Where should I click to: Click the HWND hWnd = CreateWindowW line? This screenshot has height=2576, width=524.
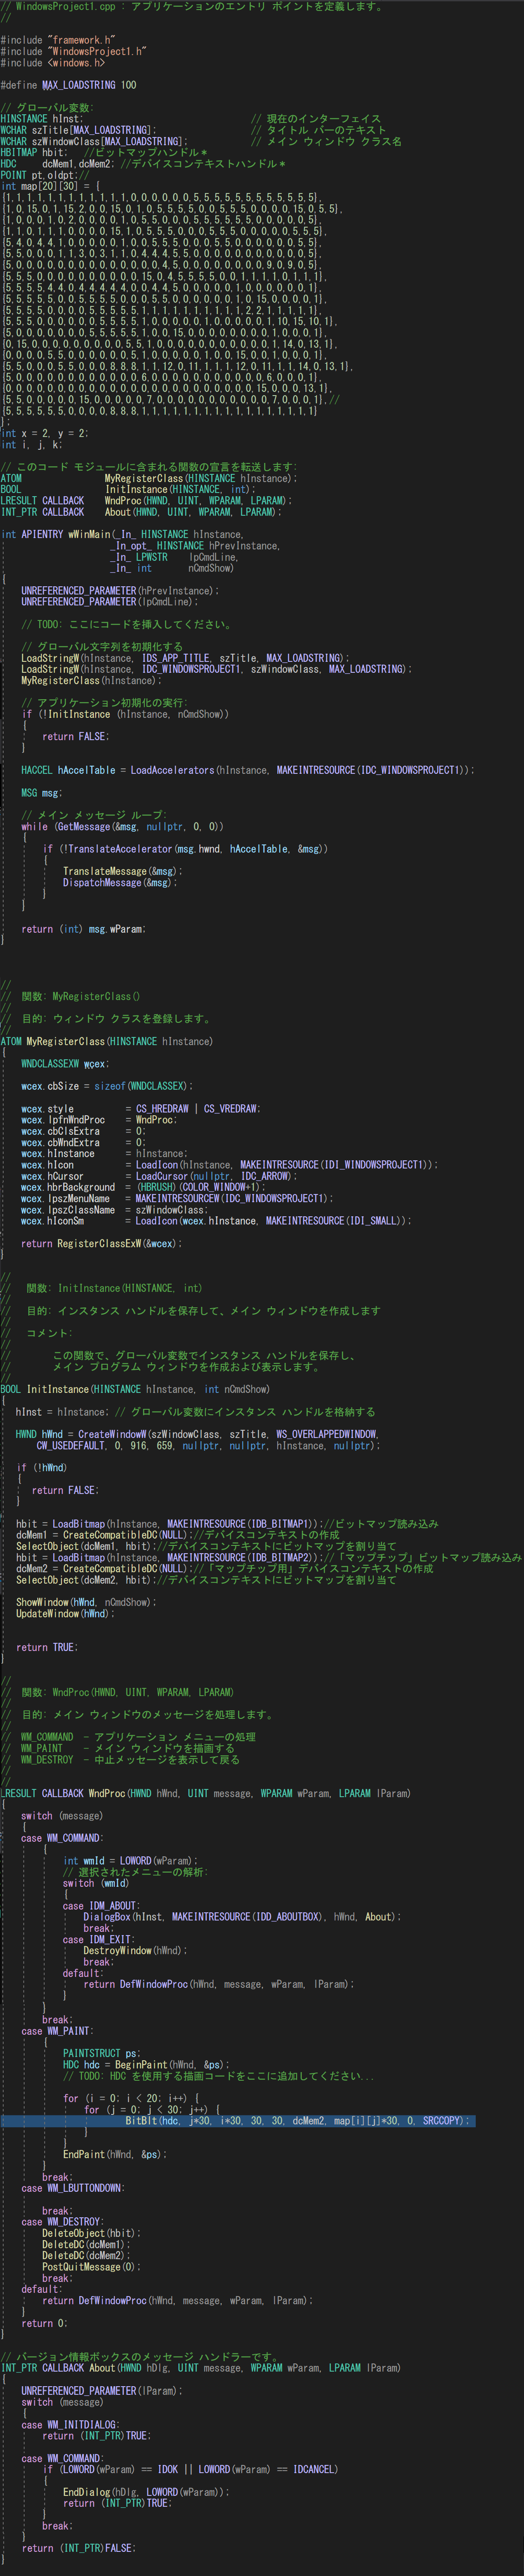198,1434
